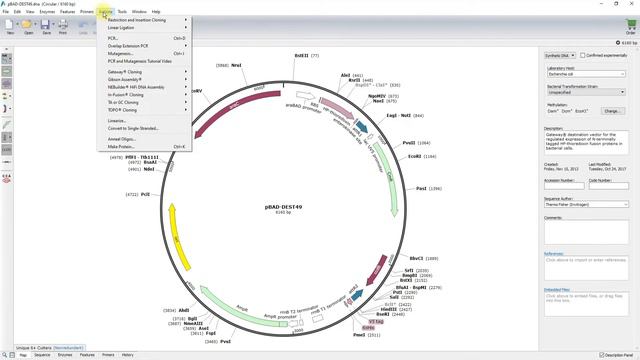Viewport: 640px width, 360px height.
Task: Open the Laboratory Host combo box
Action: (x=586, y=74)
